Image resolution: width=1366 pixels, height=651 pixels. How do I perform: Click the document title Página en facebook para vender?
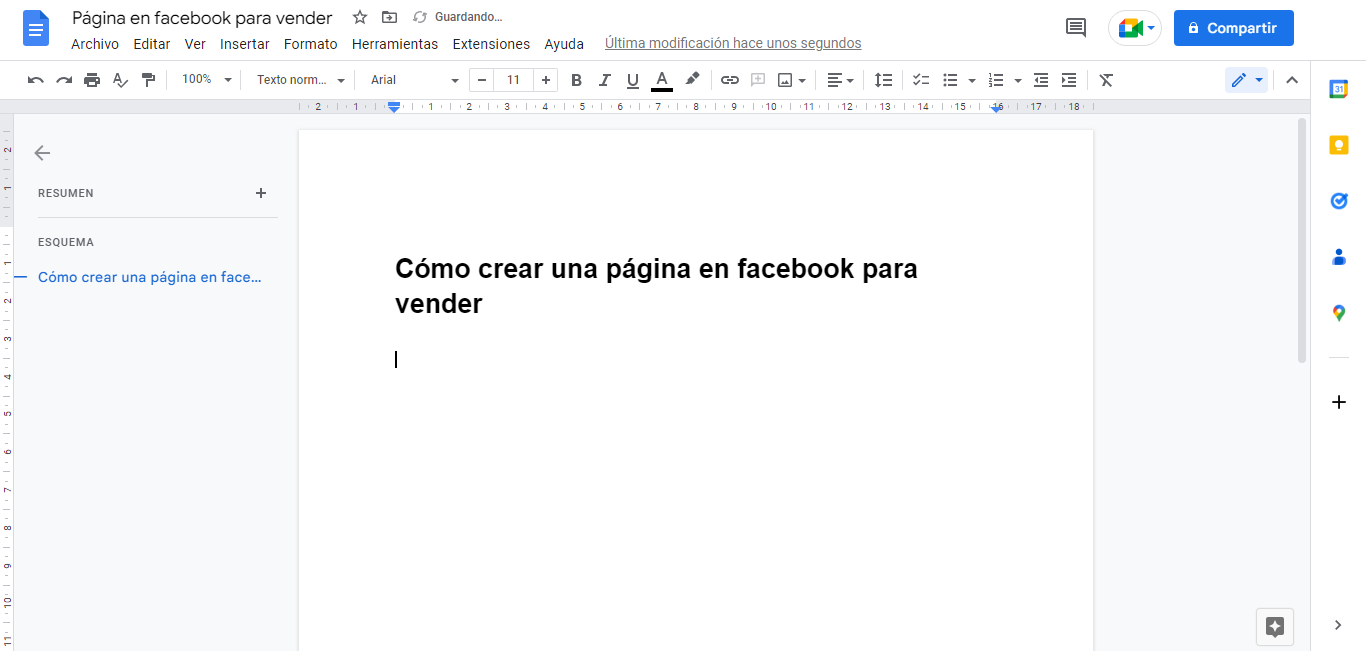pos(202,18)
